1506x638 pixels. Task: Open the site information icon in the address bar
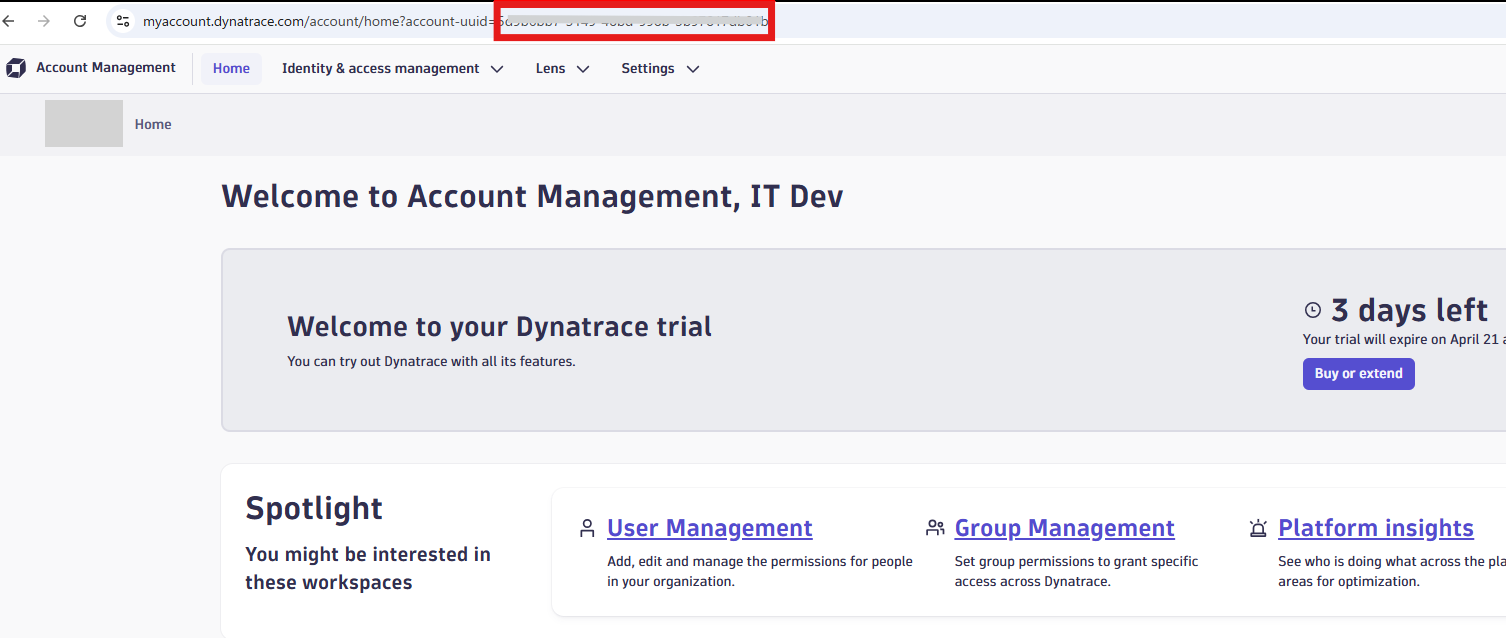[122, 21]
